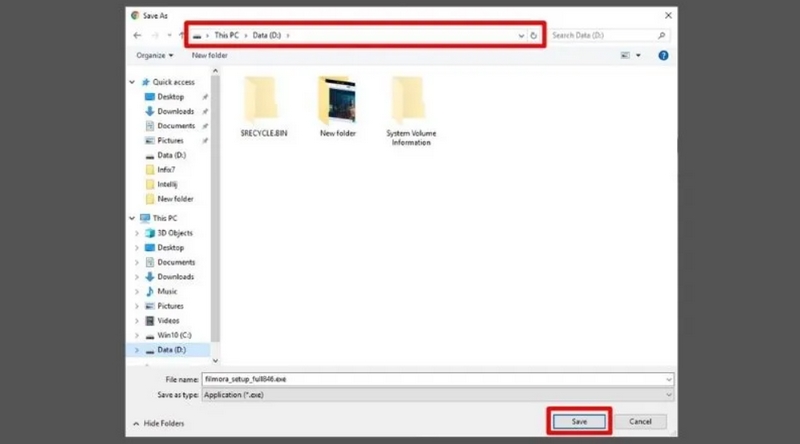Image resolution: width=800 pixels, height=444 pixels.
Task: Expand Desktop under This PC
Action: tap(137, 248)
